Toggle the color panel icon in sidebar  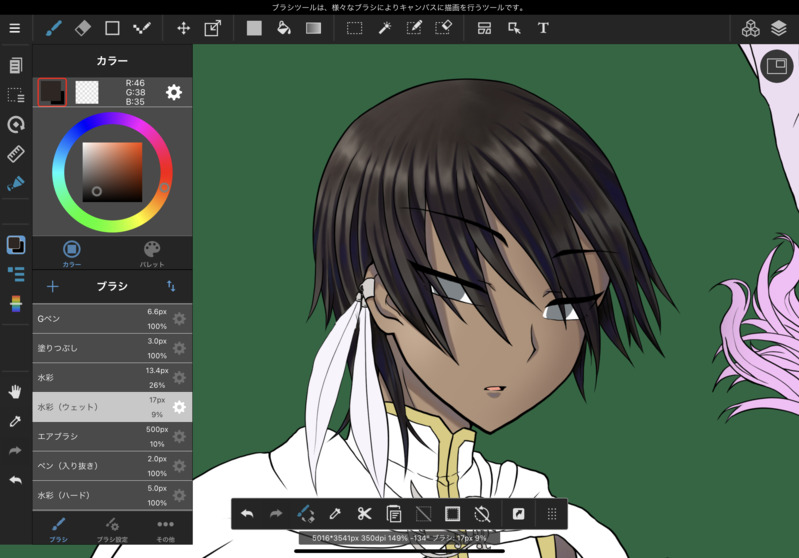tap(16, 245)
